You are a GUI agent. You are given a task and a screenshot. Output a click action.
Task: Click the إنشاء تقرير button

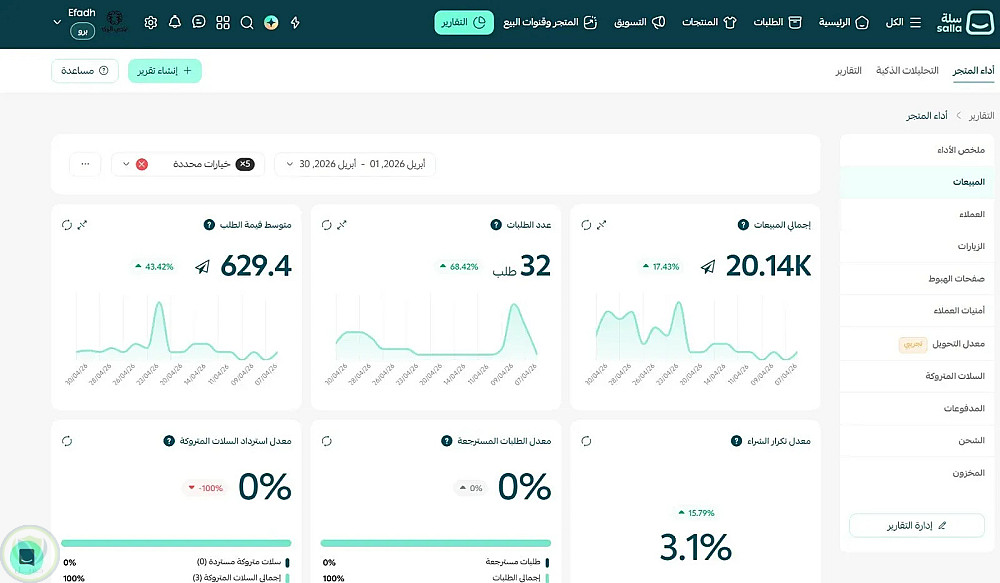165,71
